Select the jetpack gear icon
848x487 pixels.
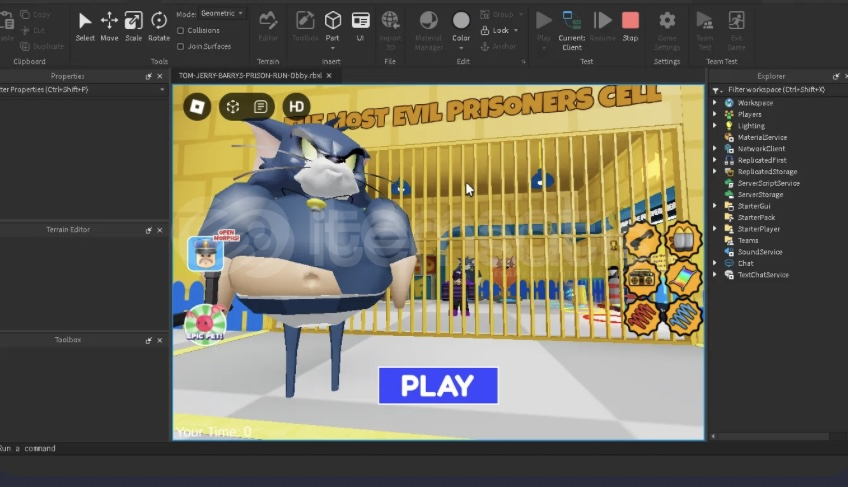[683, 239]
